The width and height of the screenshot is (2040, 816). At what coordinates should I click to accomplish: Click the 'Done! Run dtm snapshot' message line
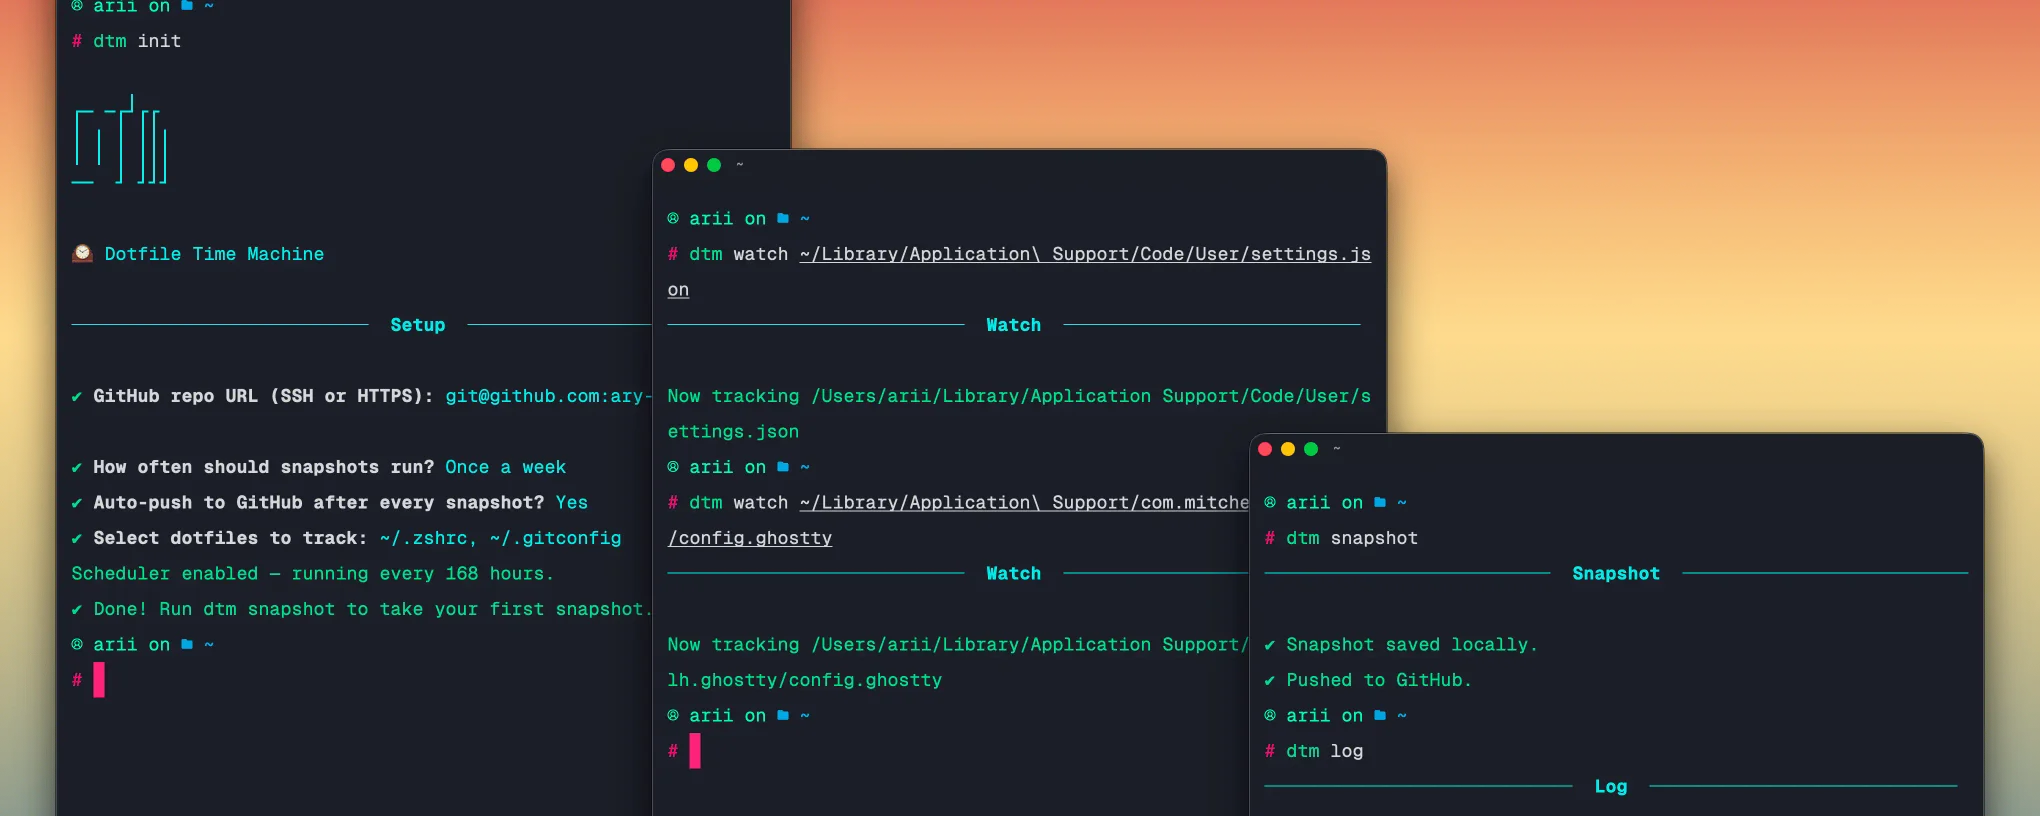[x=361, y=609]
